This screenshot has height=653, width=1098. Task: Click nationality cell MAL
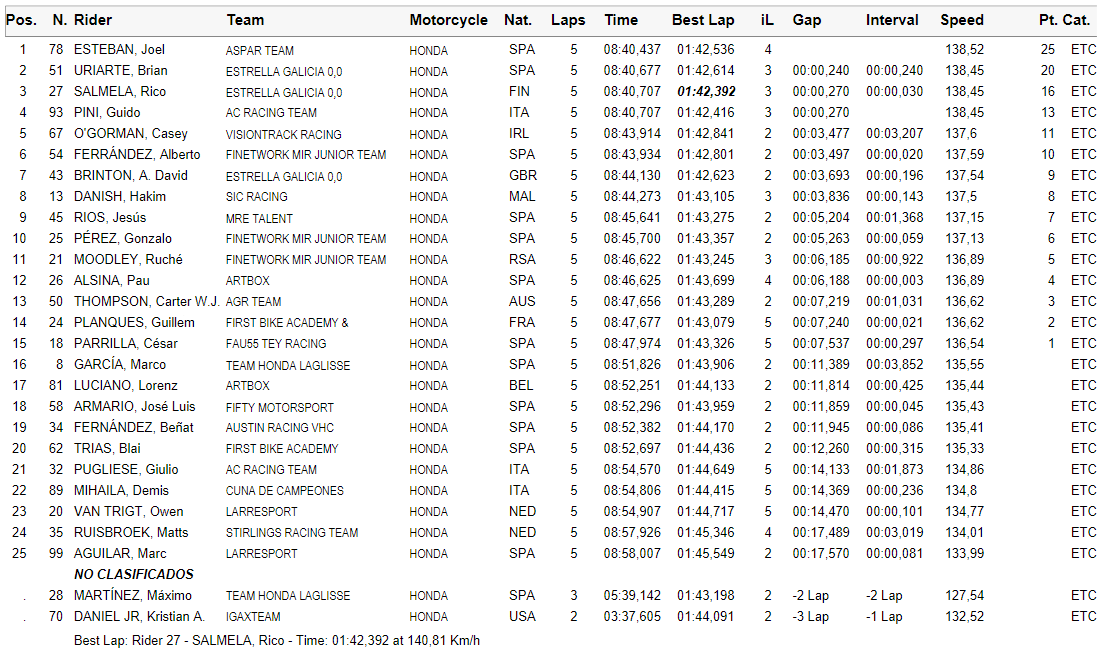(522, 197)
